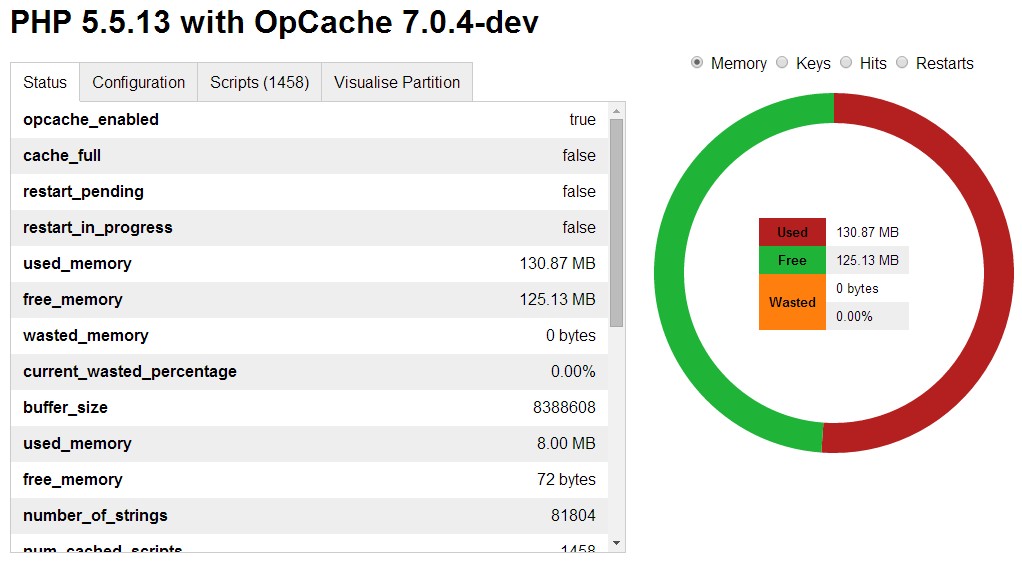
Task: Click 130.87 MB in chart legend
Action: click(868, 232)
